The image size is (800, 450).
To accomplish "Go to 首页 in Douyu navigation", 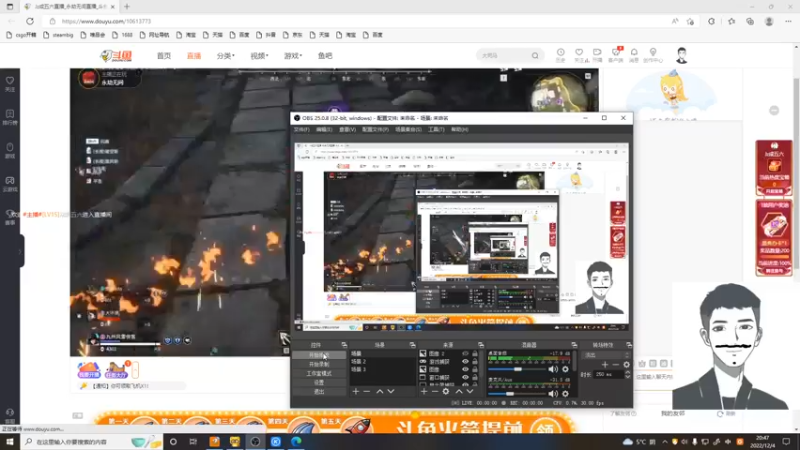I will pyautogui.click(x=164, y=56).
